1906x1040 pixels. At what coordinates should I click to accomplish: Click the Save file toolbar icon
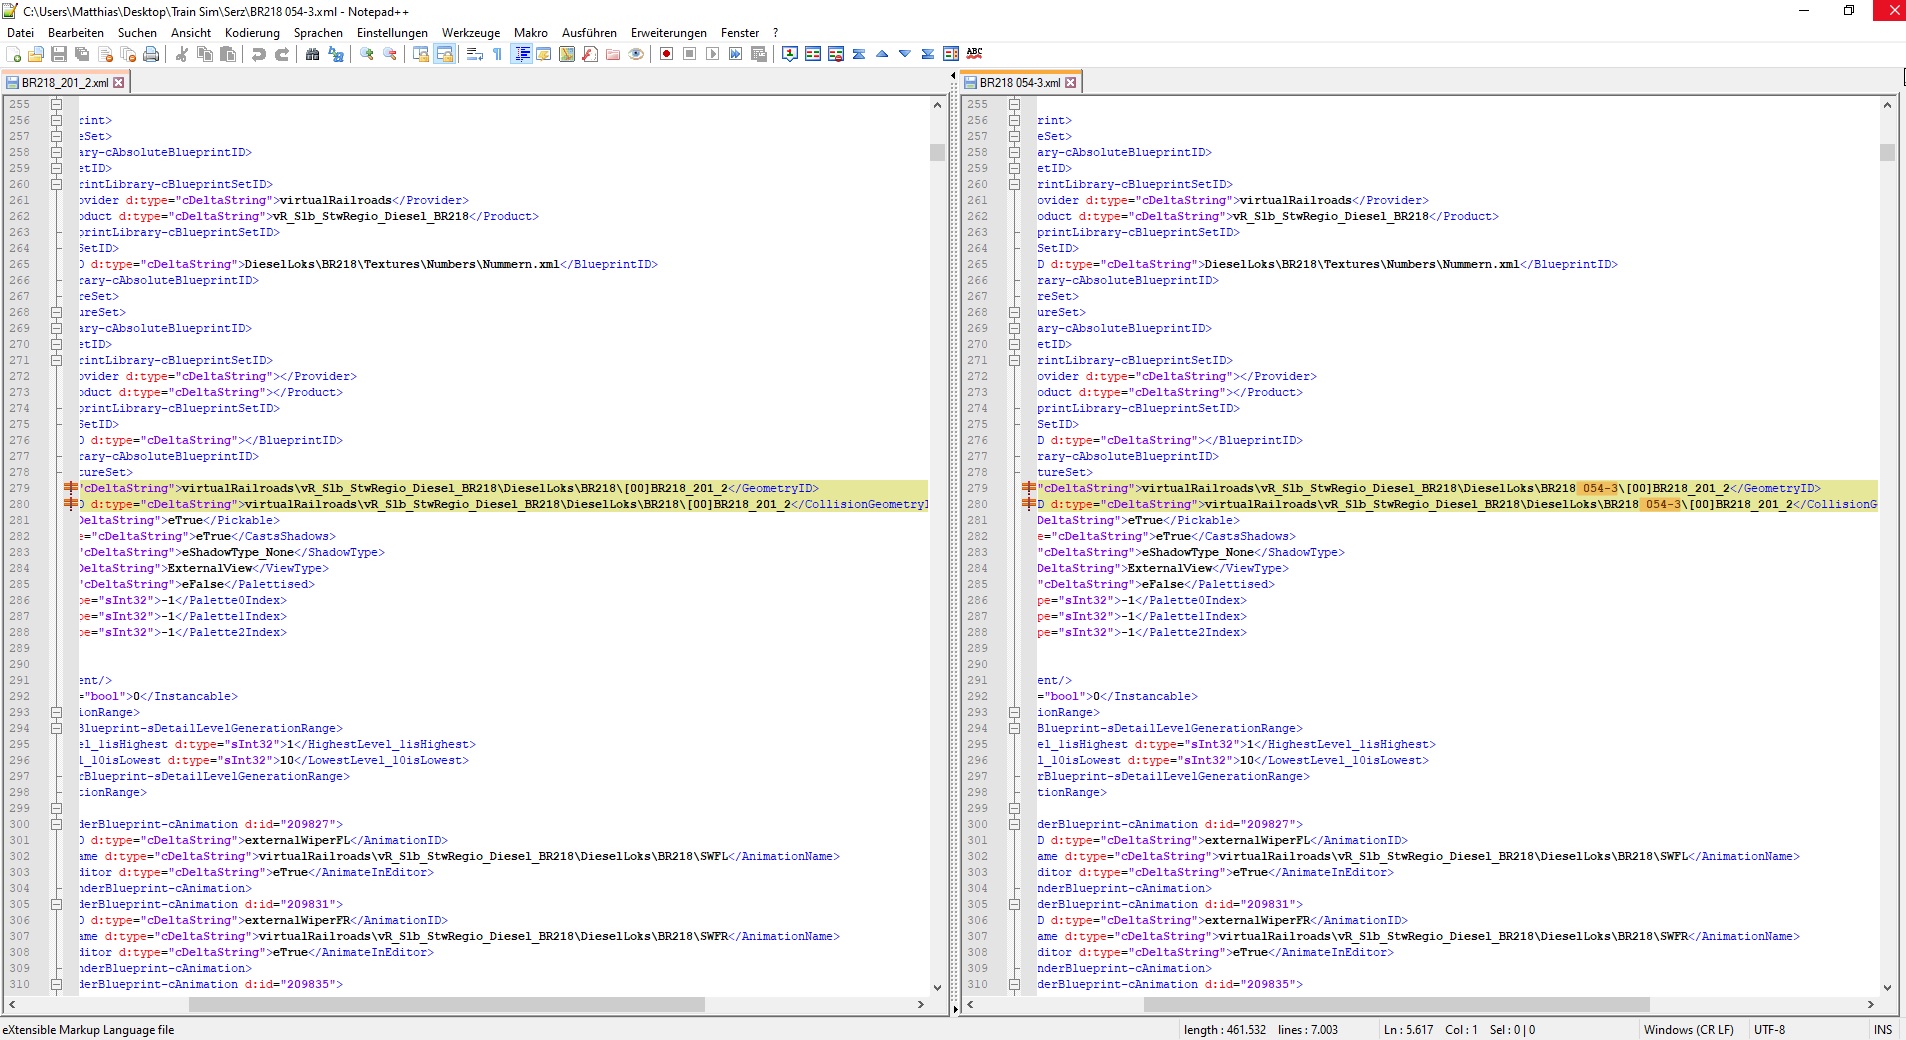(59, 54)
